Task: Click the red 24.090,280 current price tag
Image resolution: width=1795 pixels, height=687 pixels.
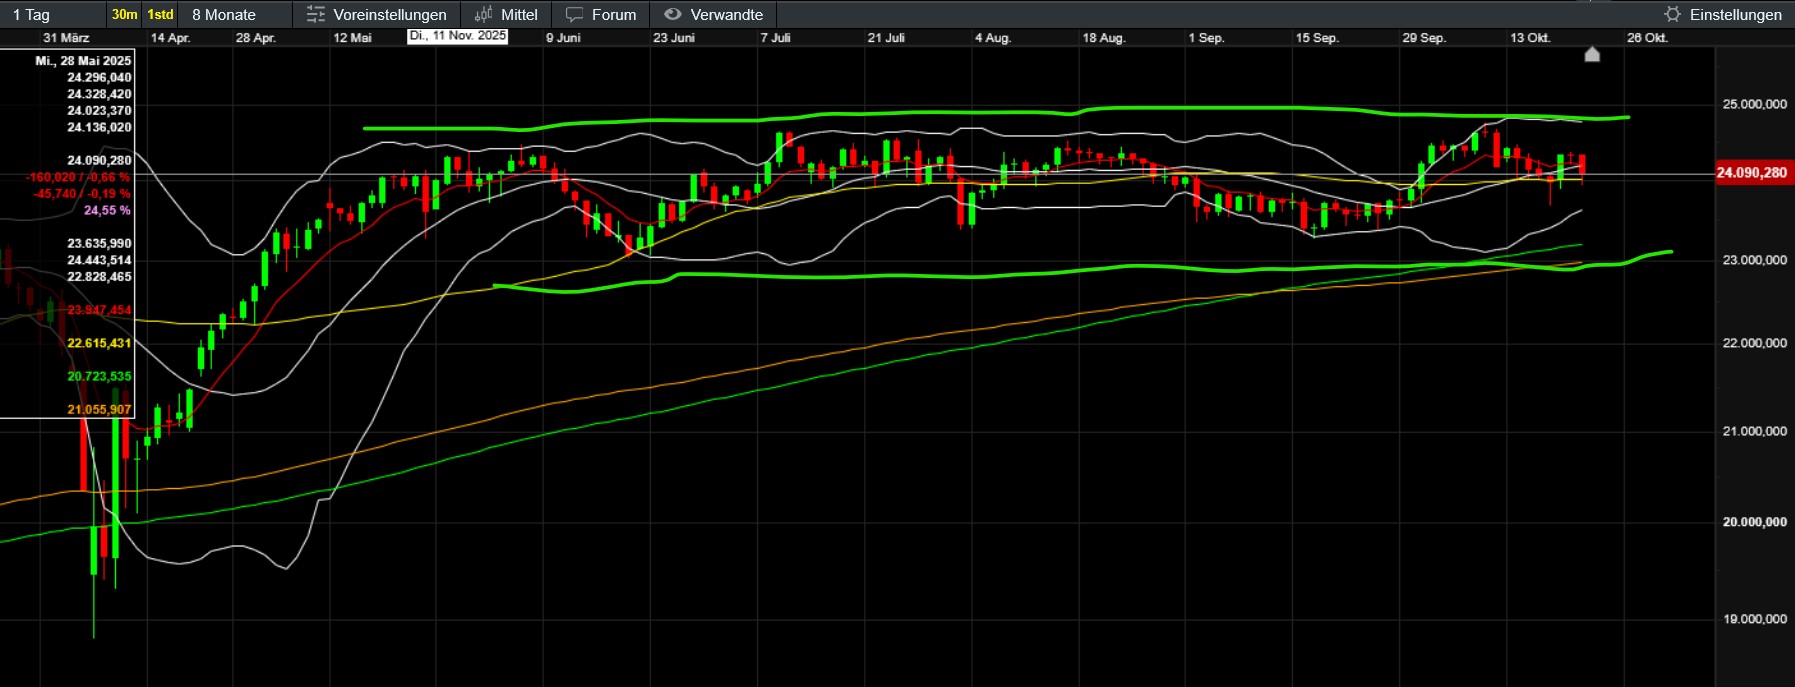Action: pyautogui.click(x=1751, y=173)
